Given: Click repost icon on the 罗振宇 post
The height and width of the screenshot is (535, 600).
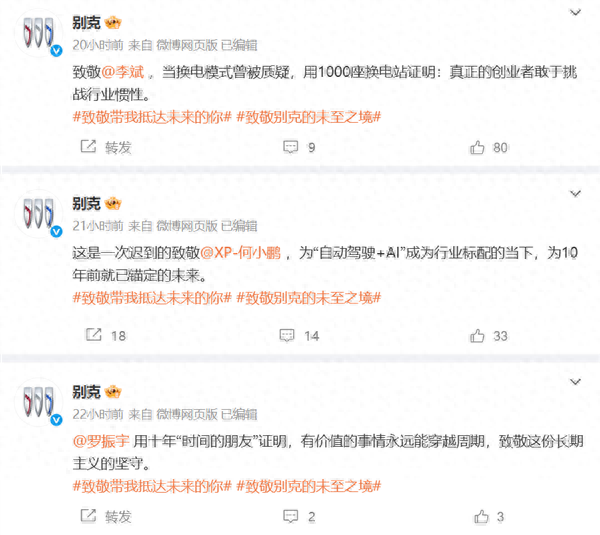Looking at the screenshot, I should coord(88,516).
